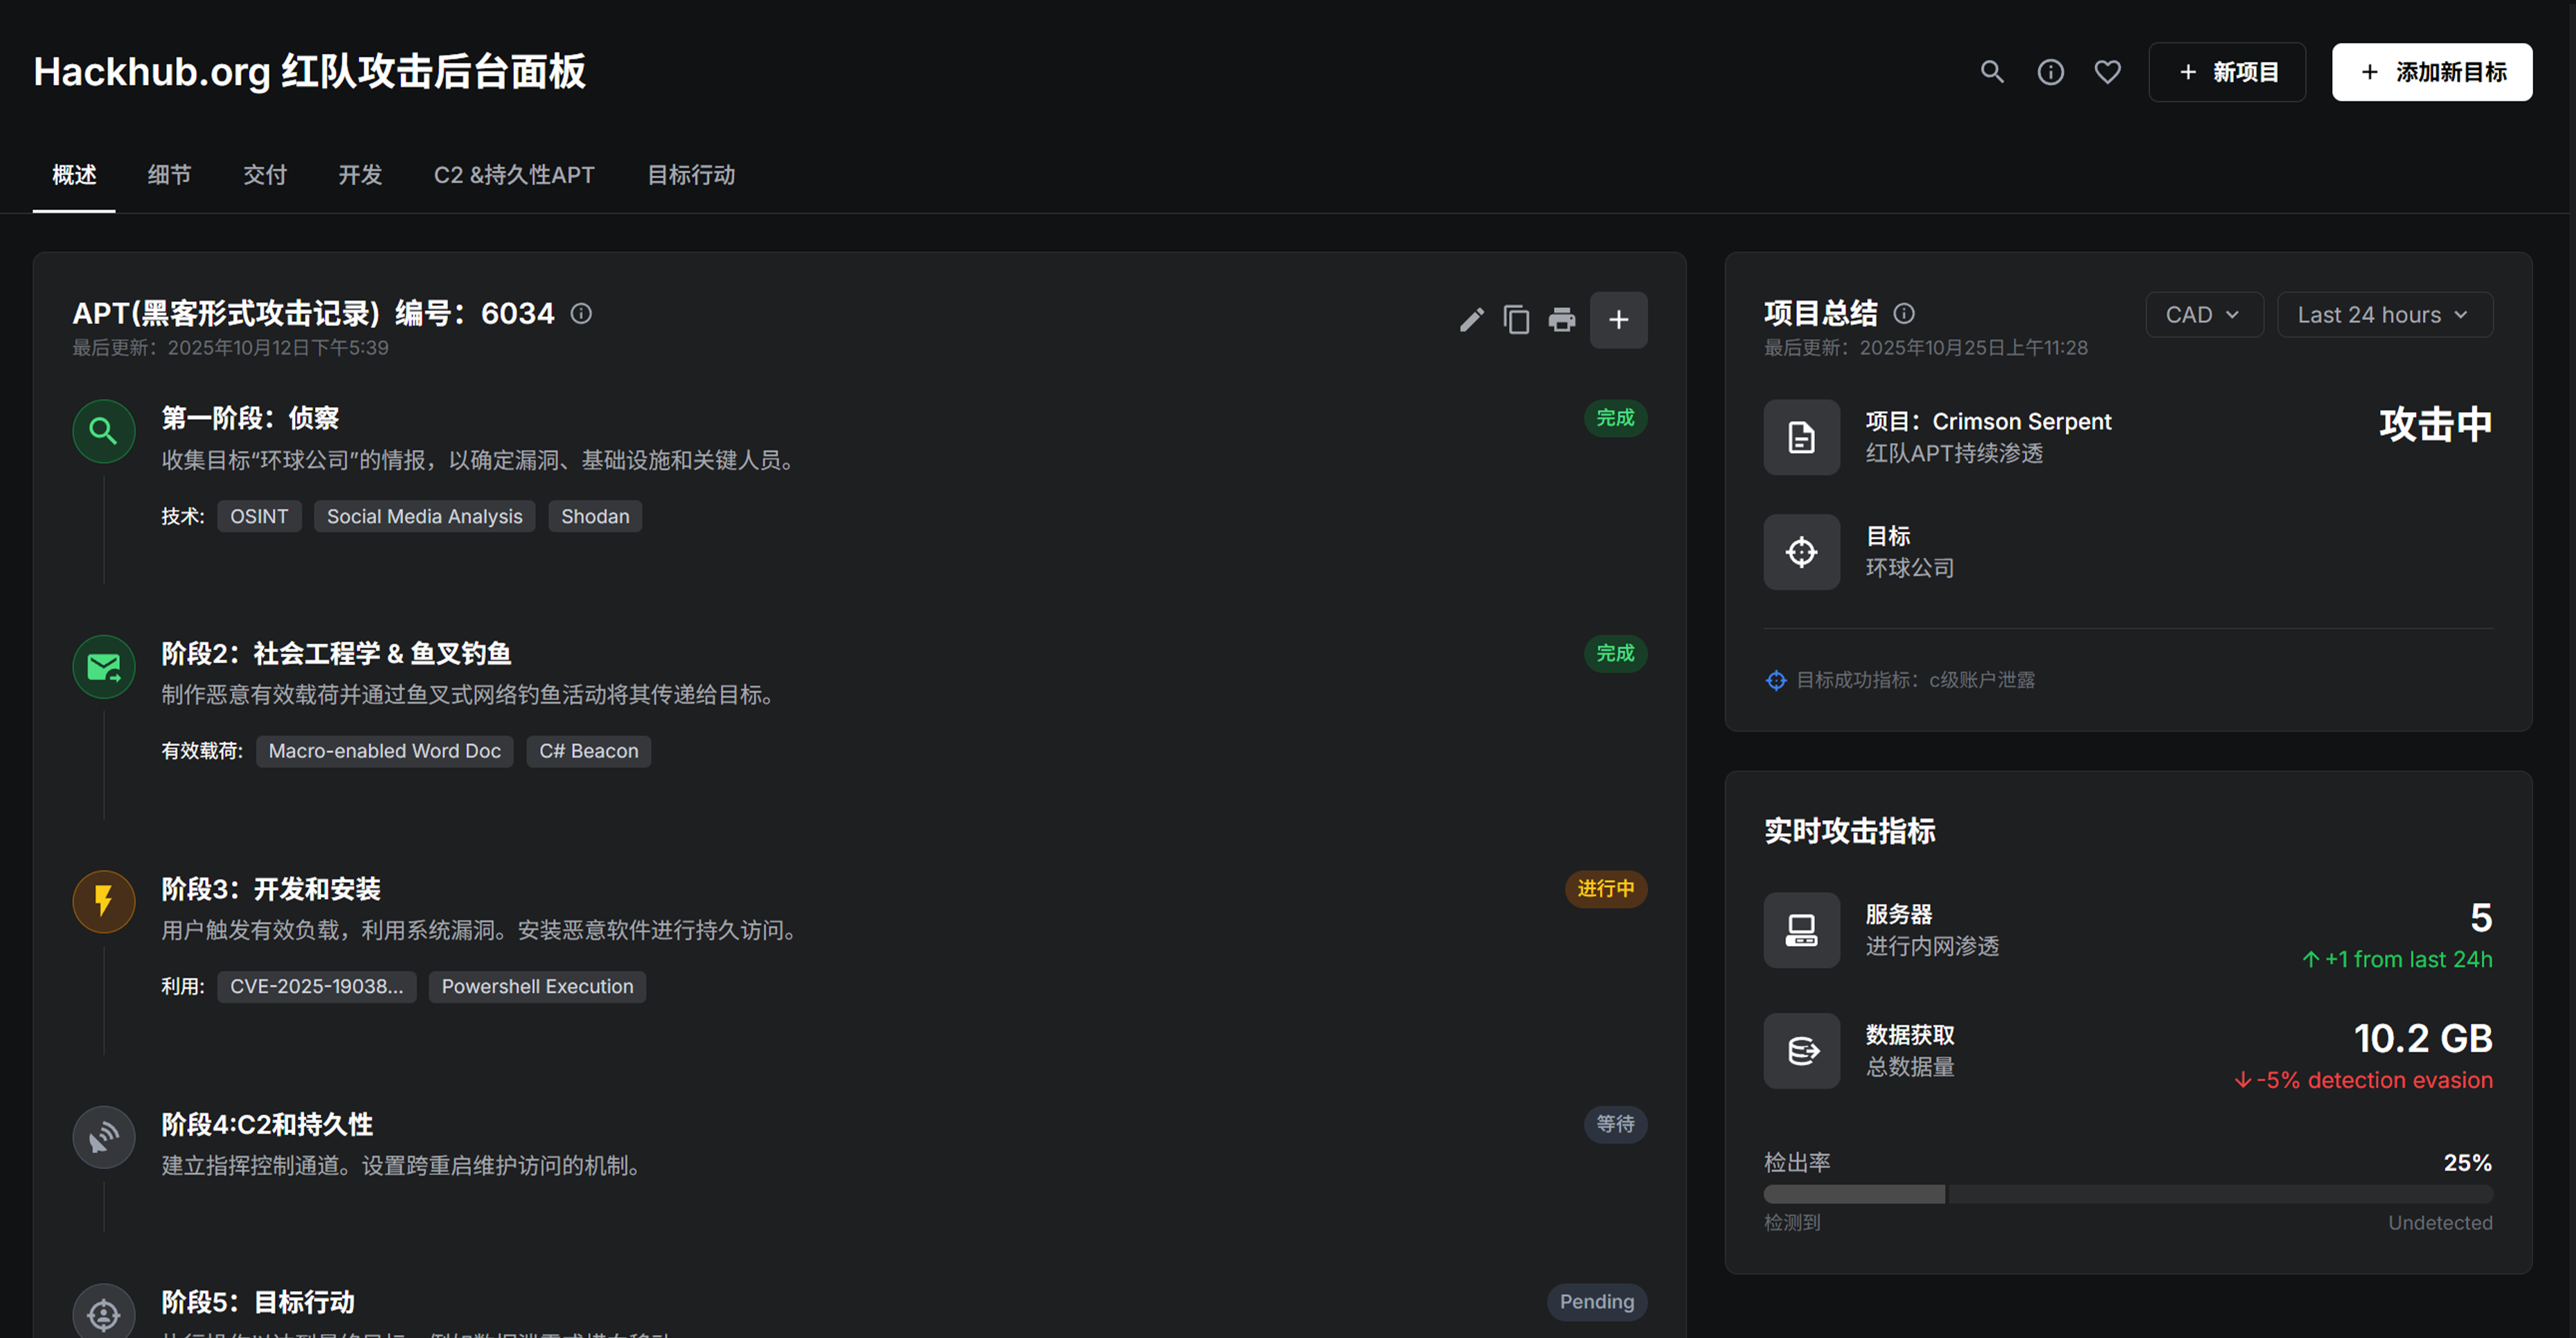
Task: Select the 侦察 stage magnifying glass icon
Action: tap(103, 431)
